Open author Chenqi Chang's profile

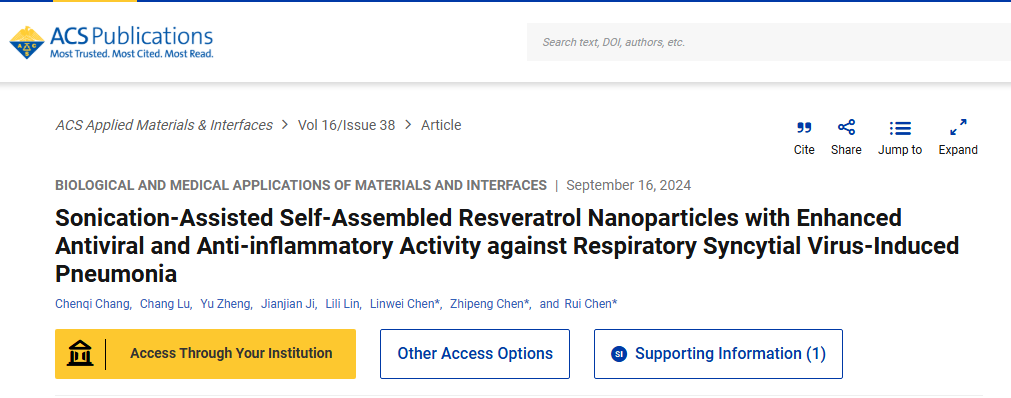92,304
